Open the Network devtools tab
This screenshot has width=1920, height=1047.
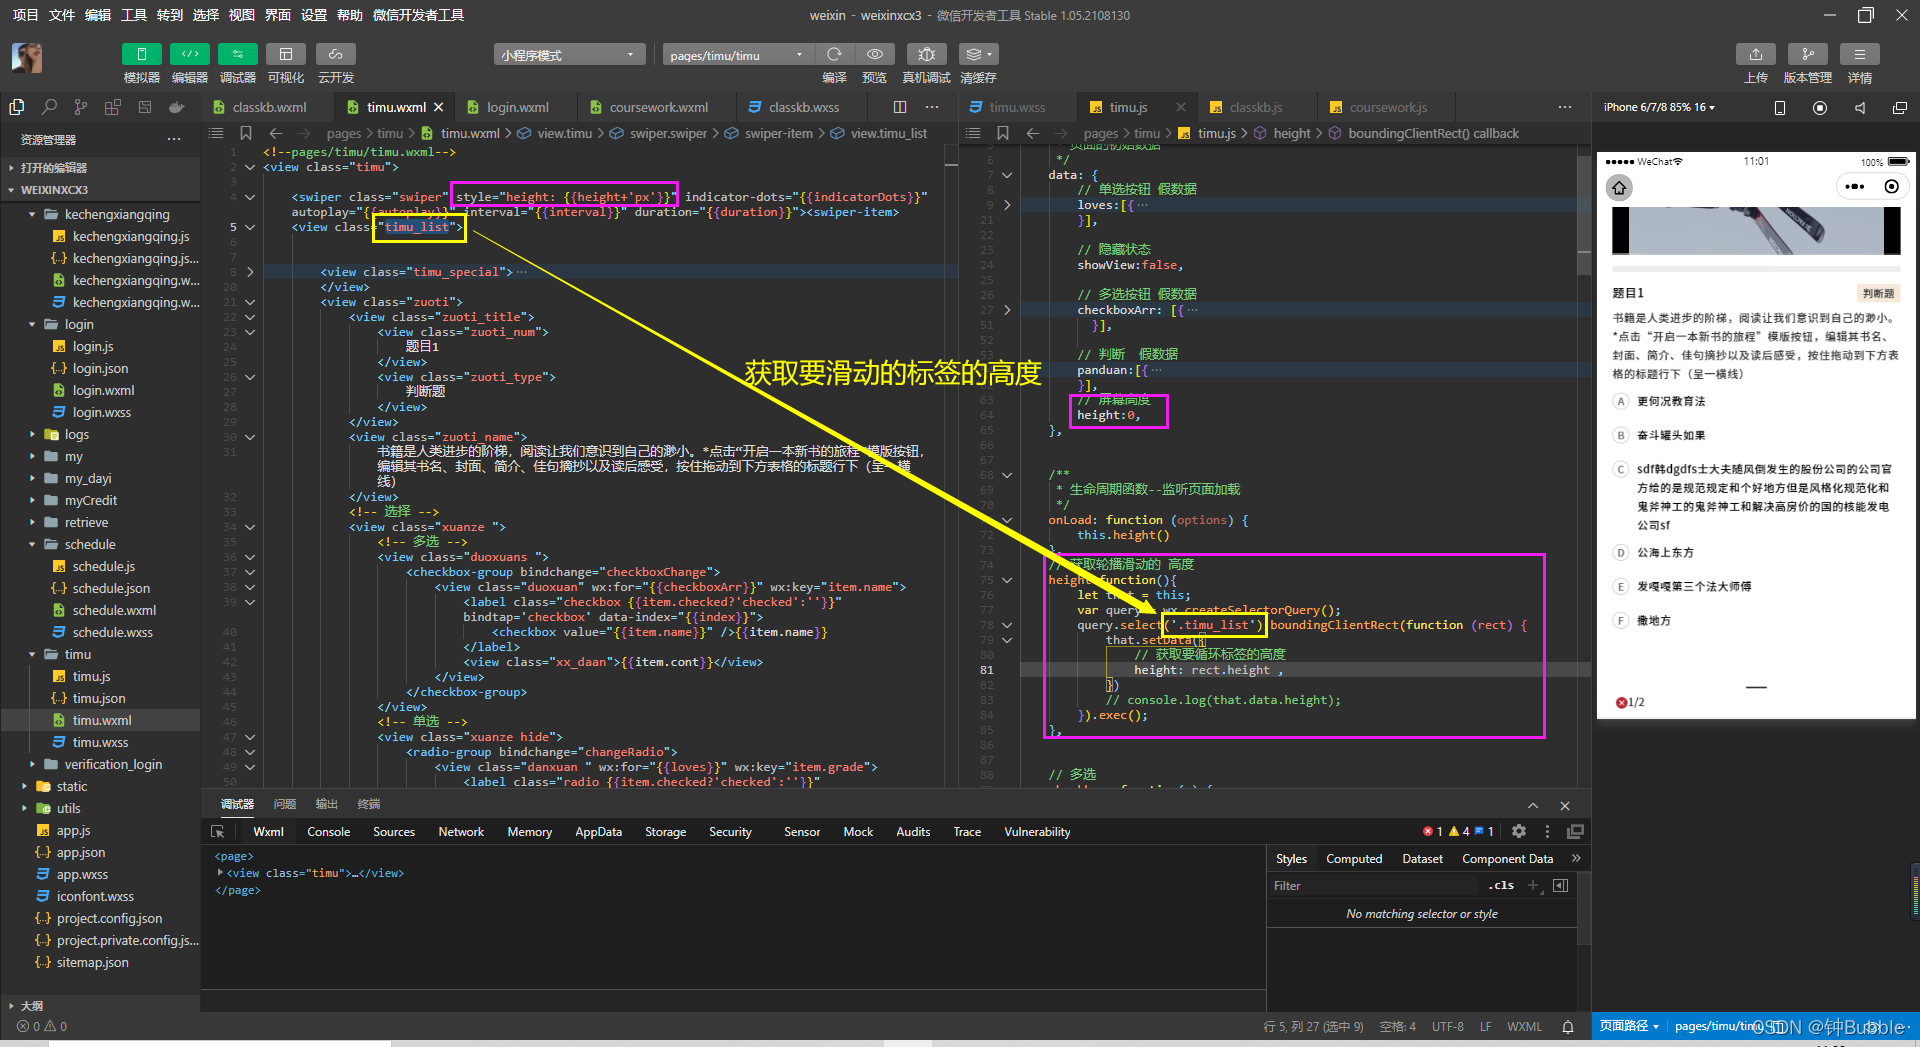click(x=461, y=832)
